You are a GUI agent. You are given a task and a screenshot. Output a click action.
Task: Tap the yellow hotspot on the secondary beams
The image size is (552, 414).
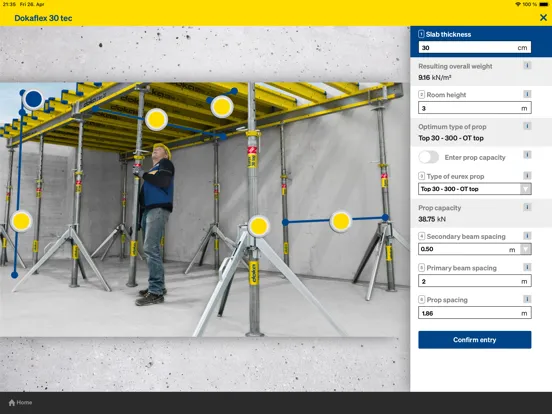222,106
